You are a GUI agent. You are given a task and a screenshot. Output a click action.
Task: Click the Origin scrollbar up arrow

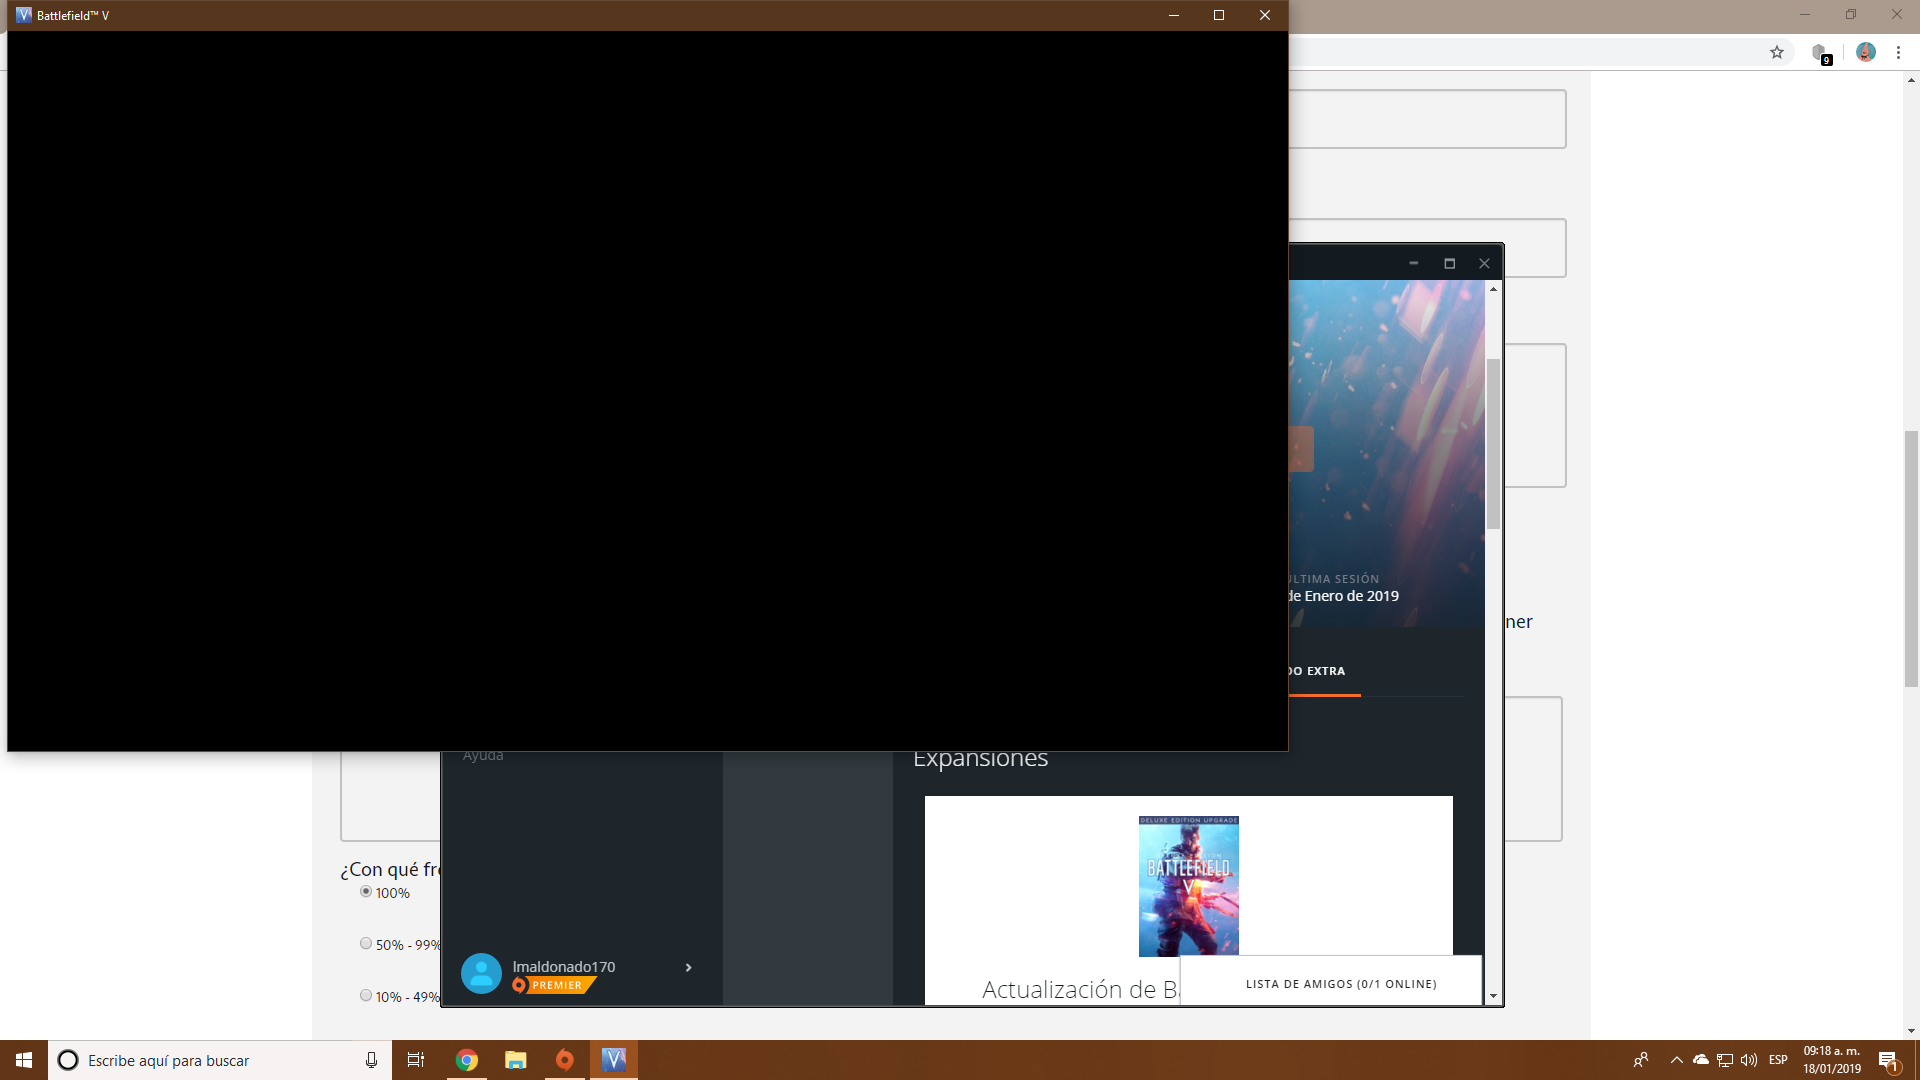(x=1493, y=289)
